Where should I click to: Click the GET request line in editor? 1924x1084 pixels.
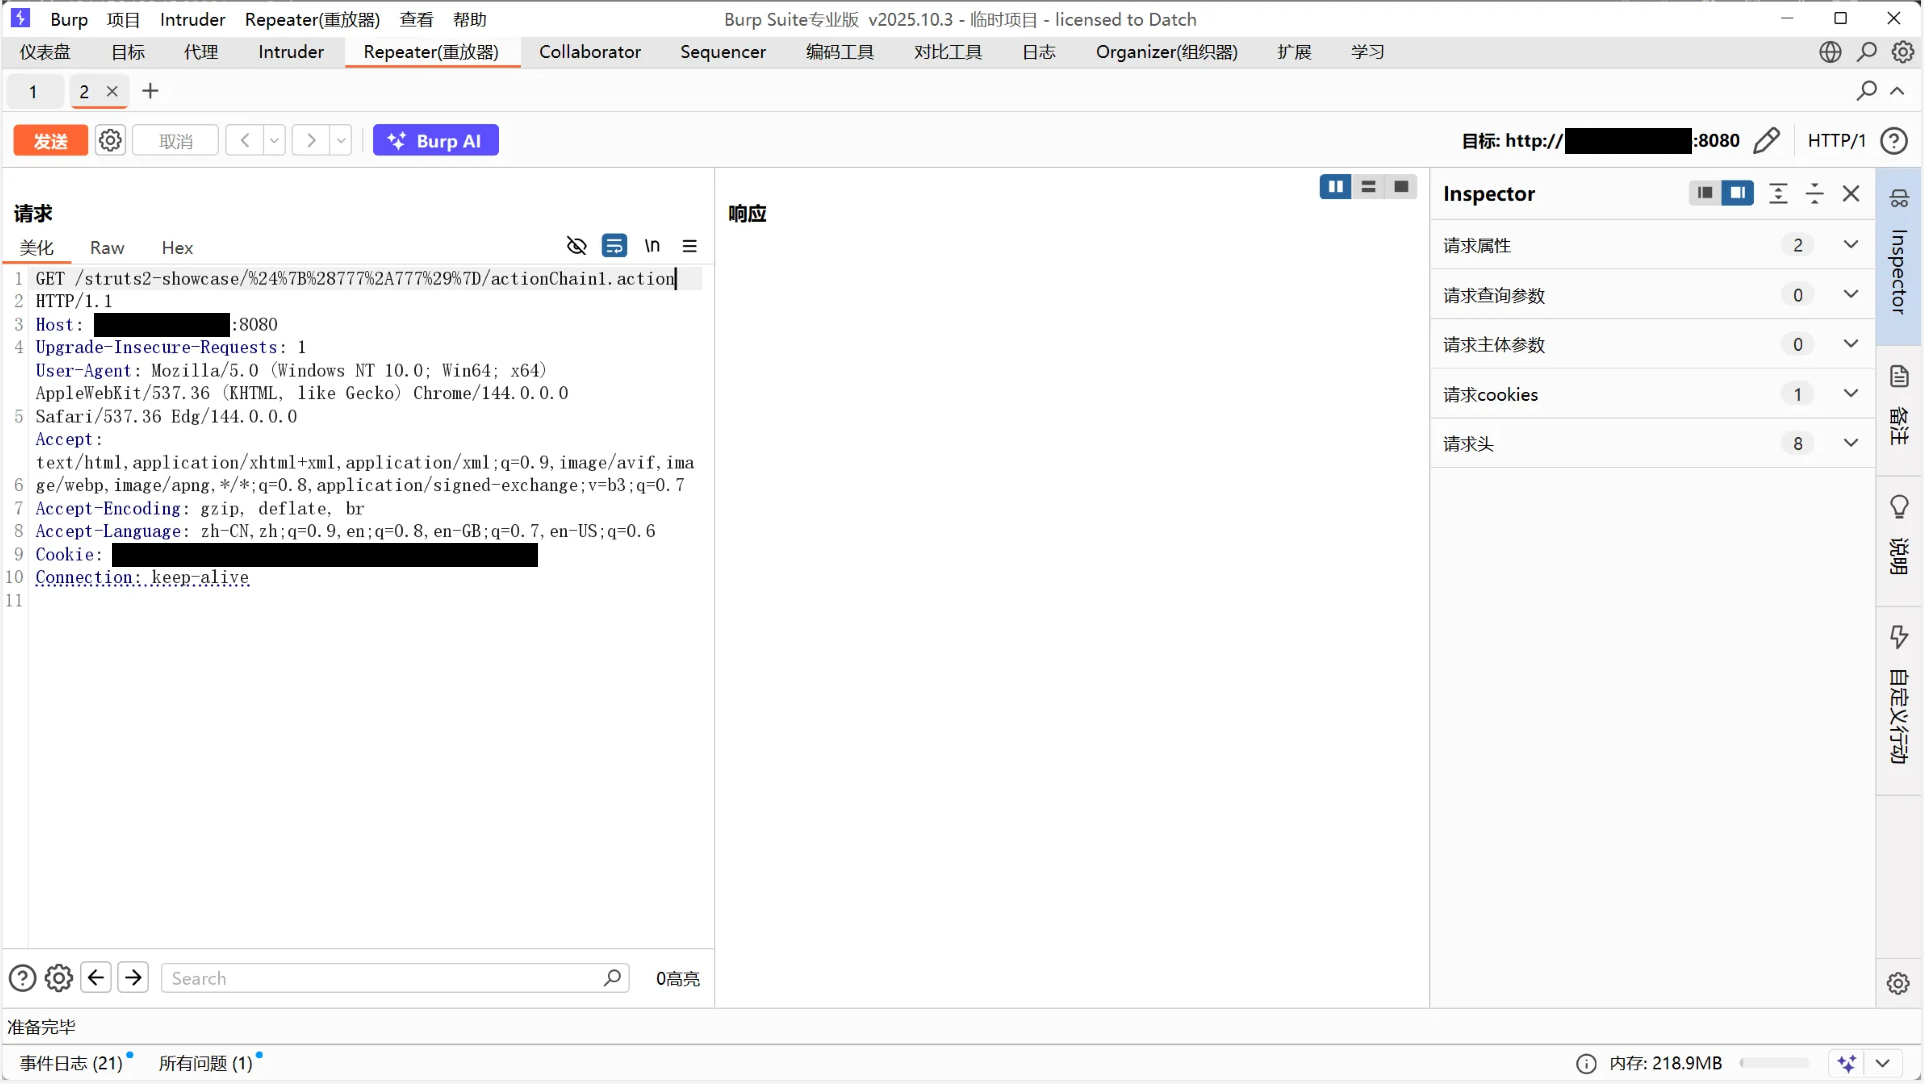[x=356, y=279]
